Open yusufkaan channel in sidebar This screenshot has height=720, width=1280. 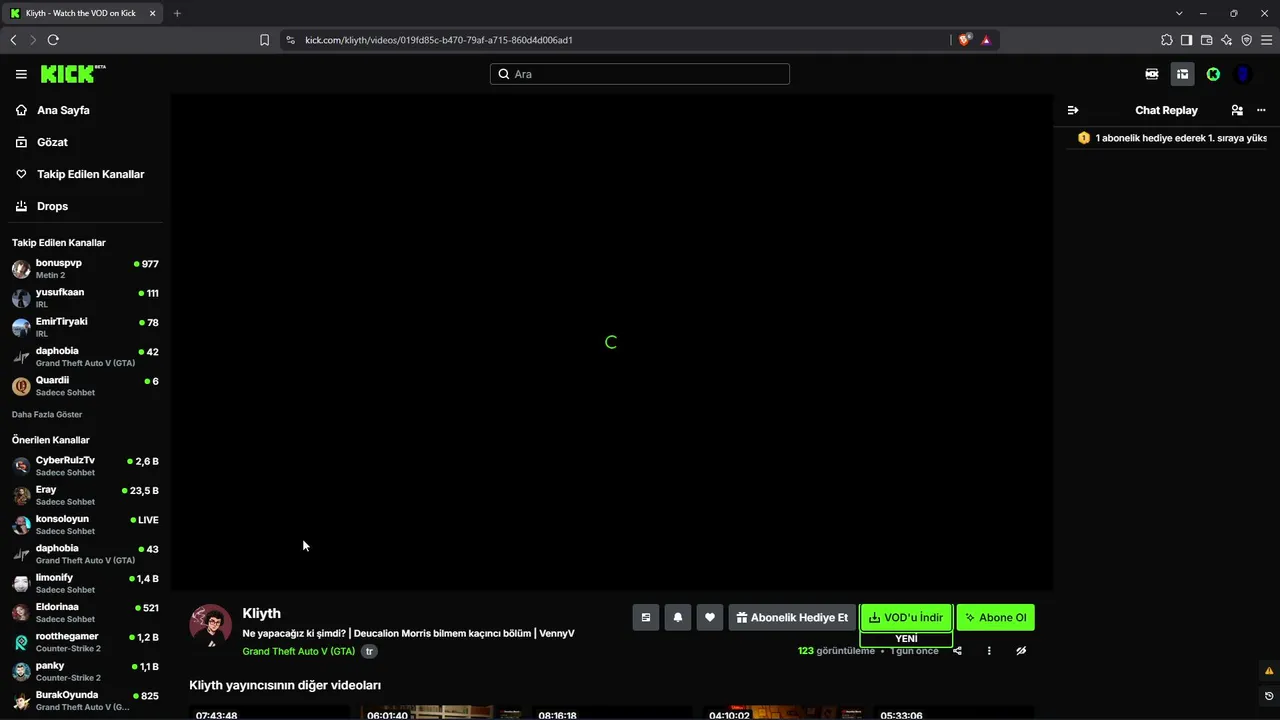click(x=85, y=298)
